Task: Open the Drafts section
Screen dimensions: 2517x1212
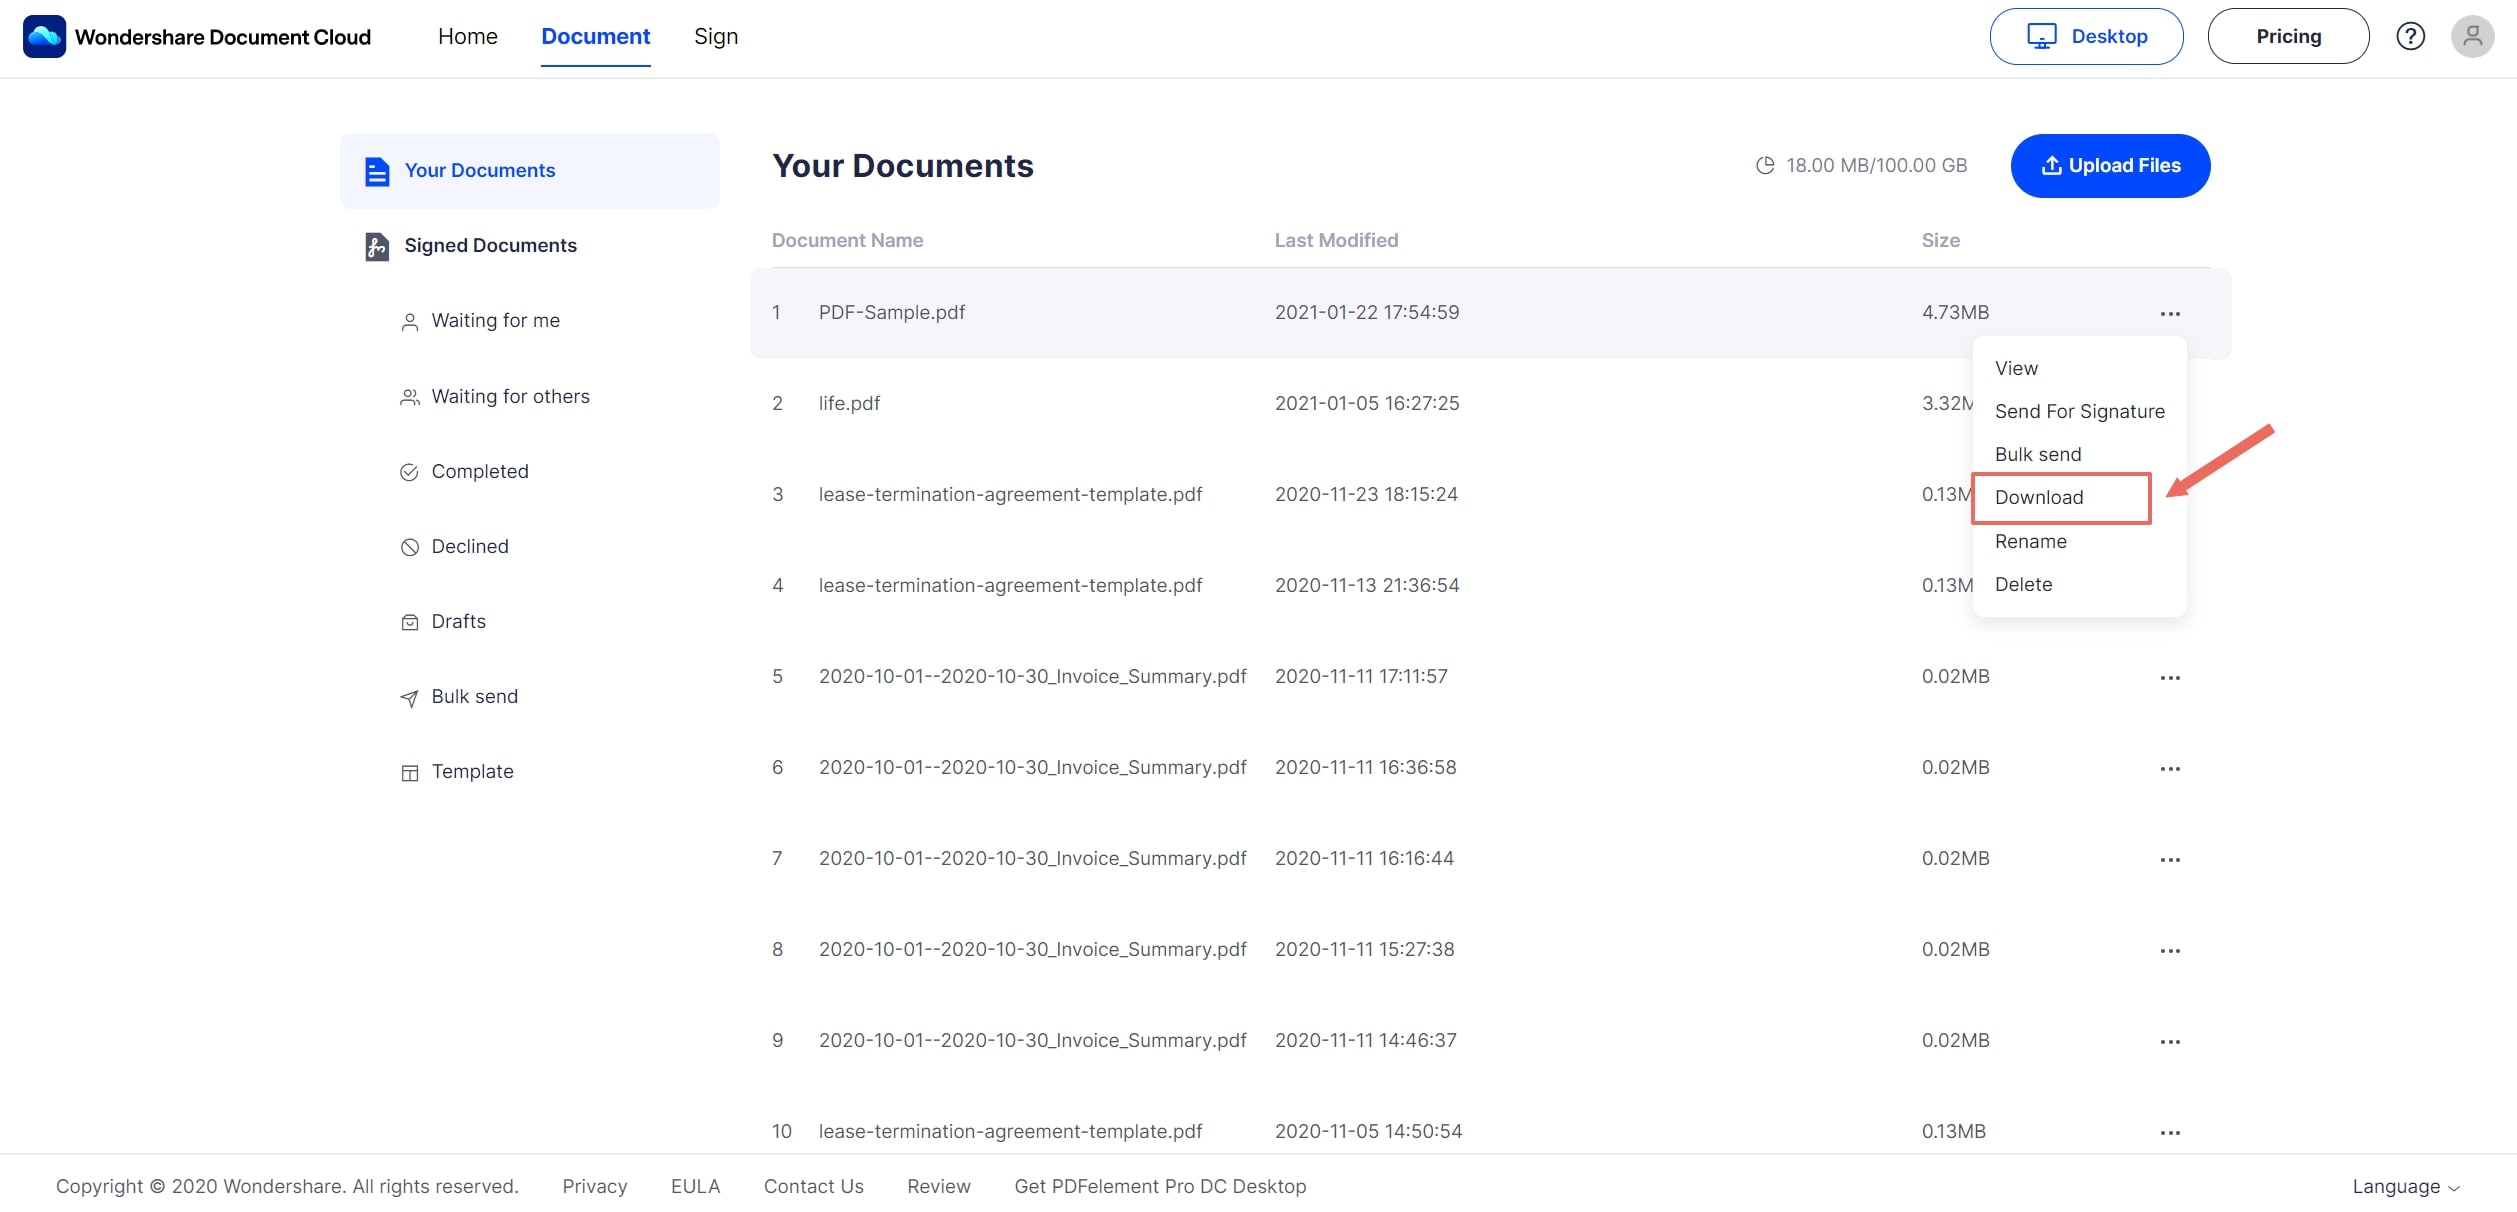Action: [458, 622]
